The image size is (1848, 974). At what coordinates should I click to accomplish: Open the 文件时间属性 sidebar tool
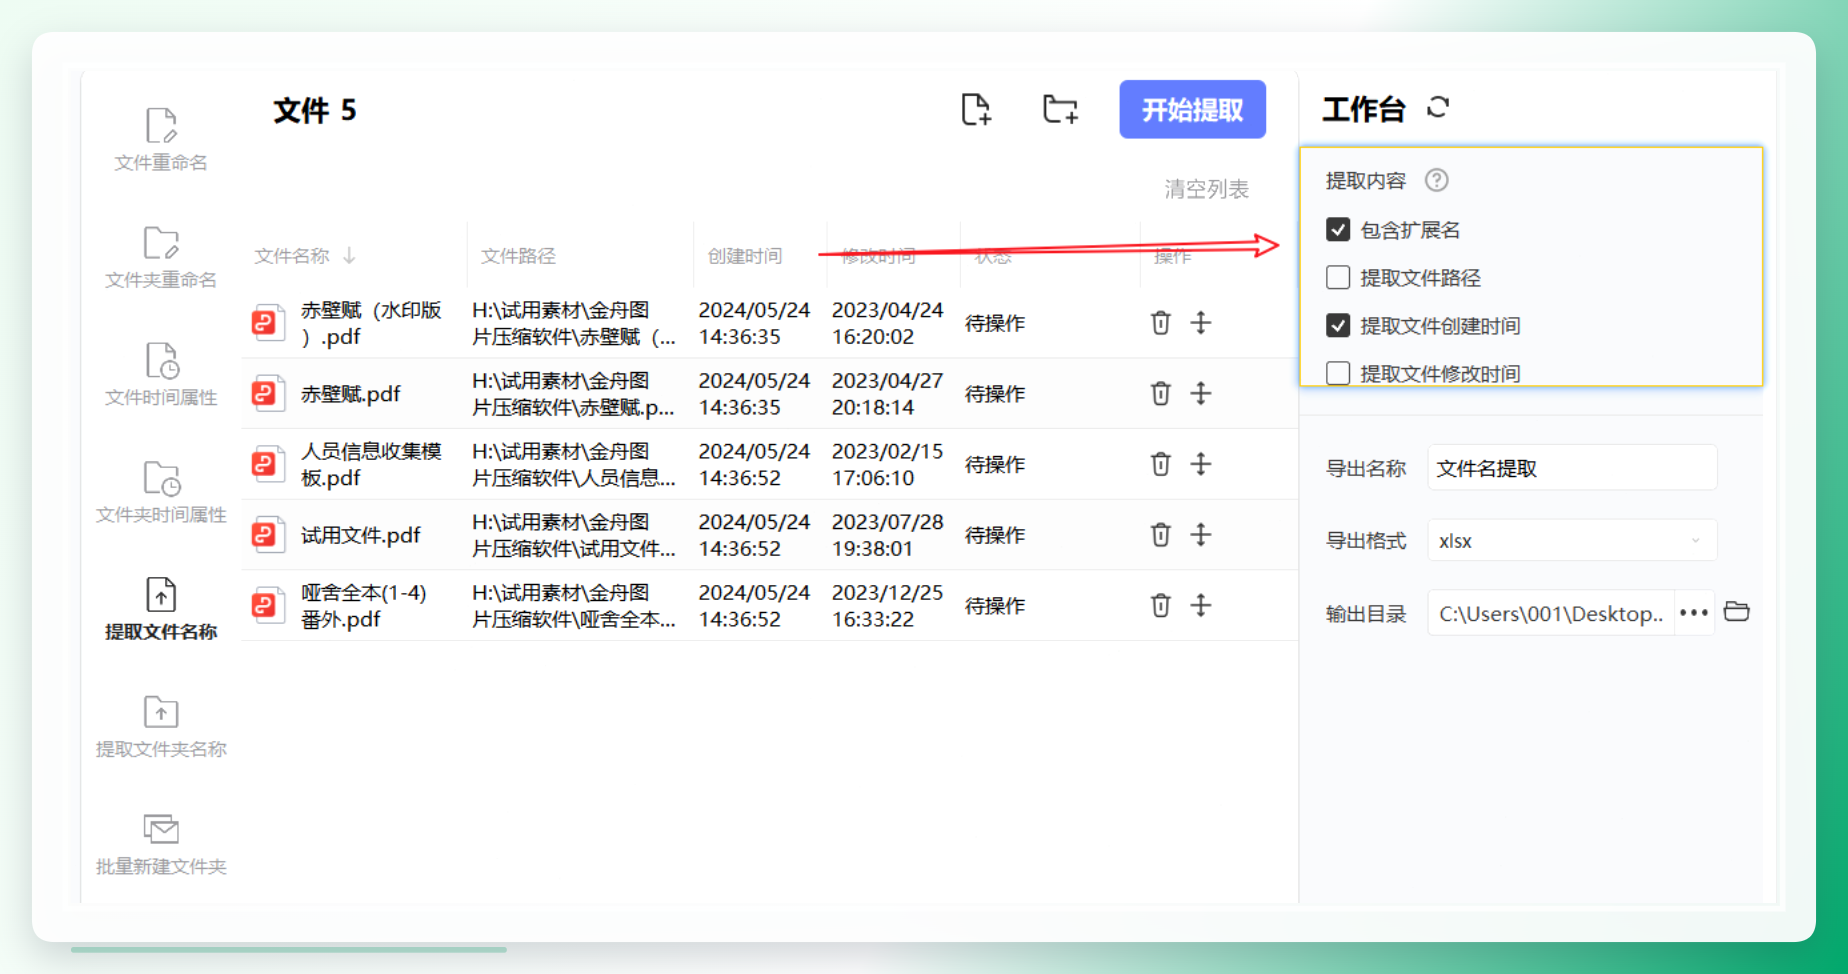[161, 374]
